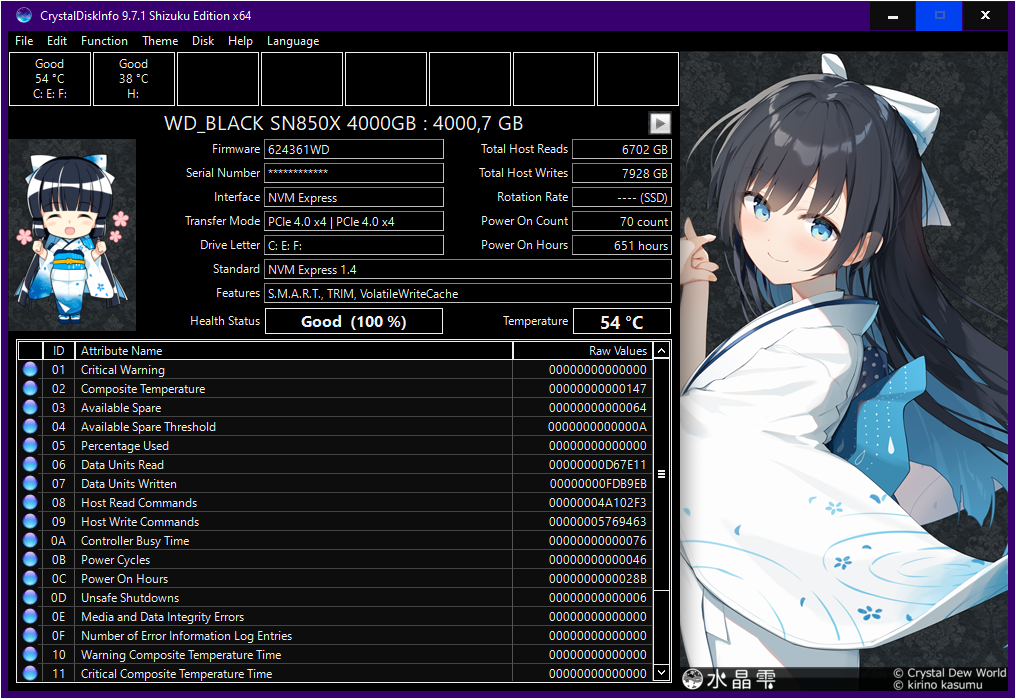Image resolution: width=1016 pixels, height=699 pixels.
Task: Open the Disk menu
Action: (203, 41)
